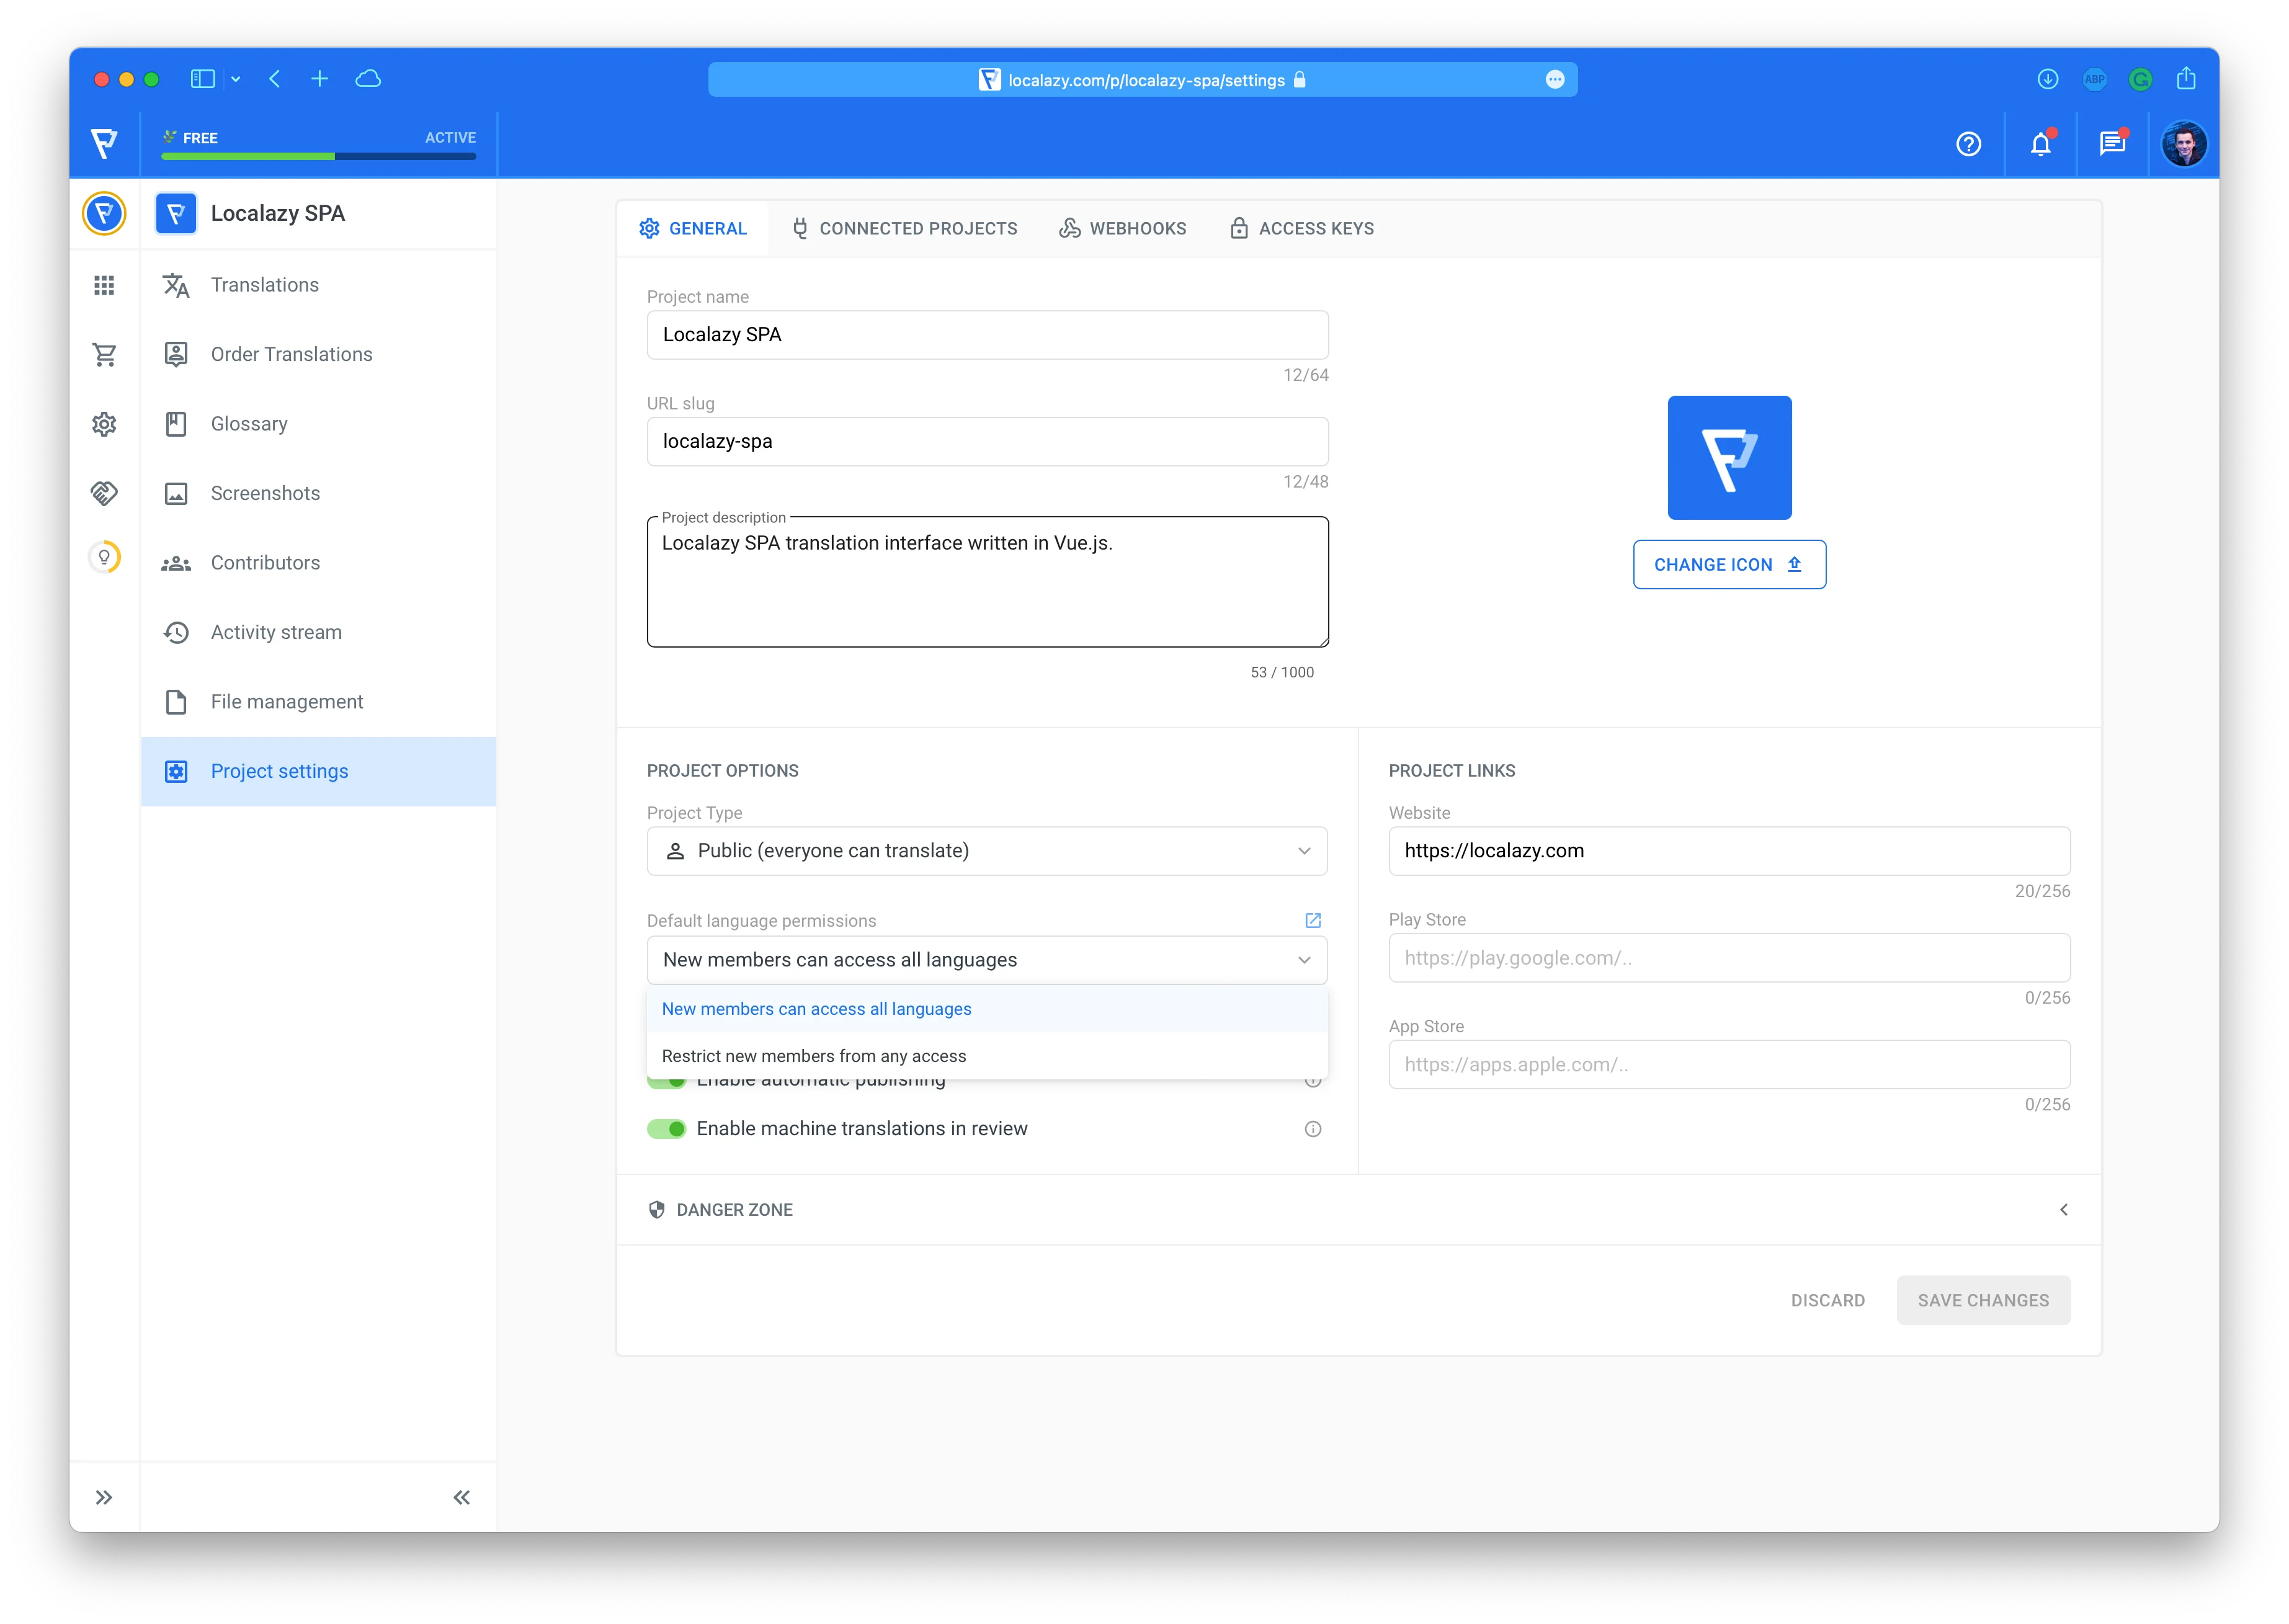Viewport: 2289px width, 1624px height.
Task: Click the handshake icon in left rail
Action: click(x=104, y=493)
